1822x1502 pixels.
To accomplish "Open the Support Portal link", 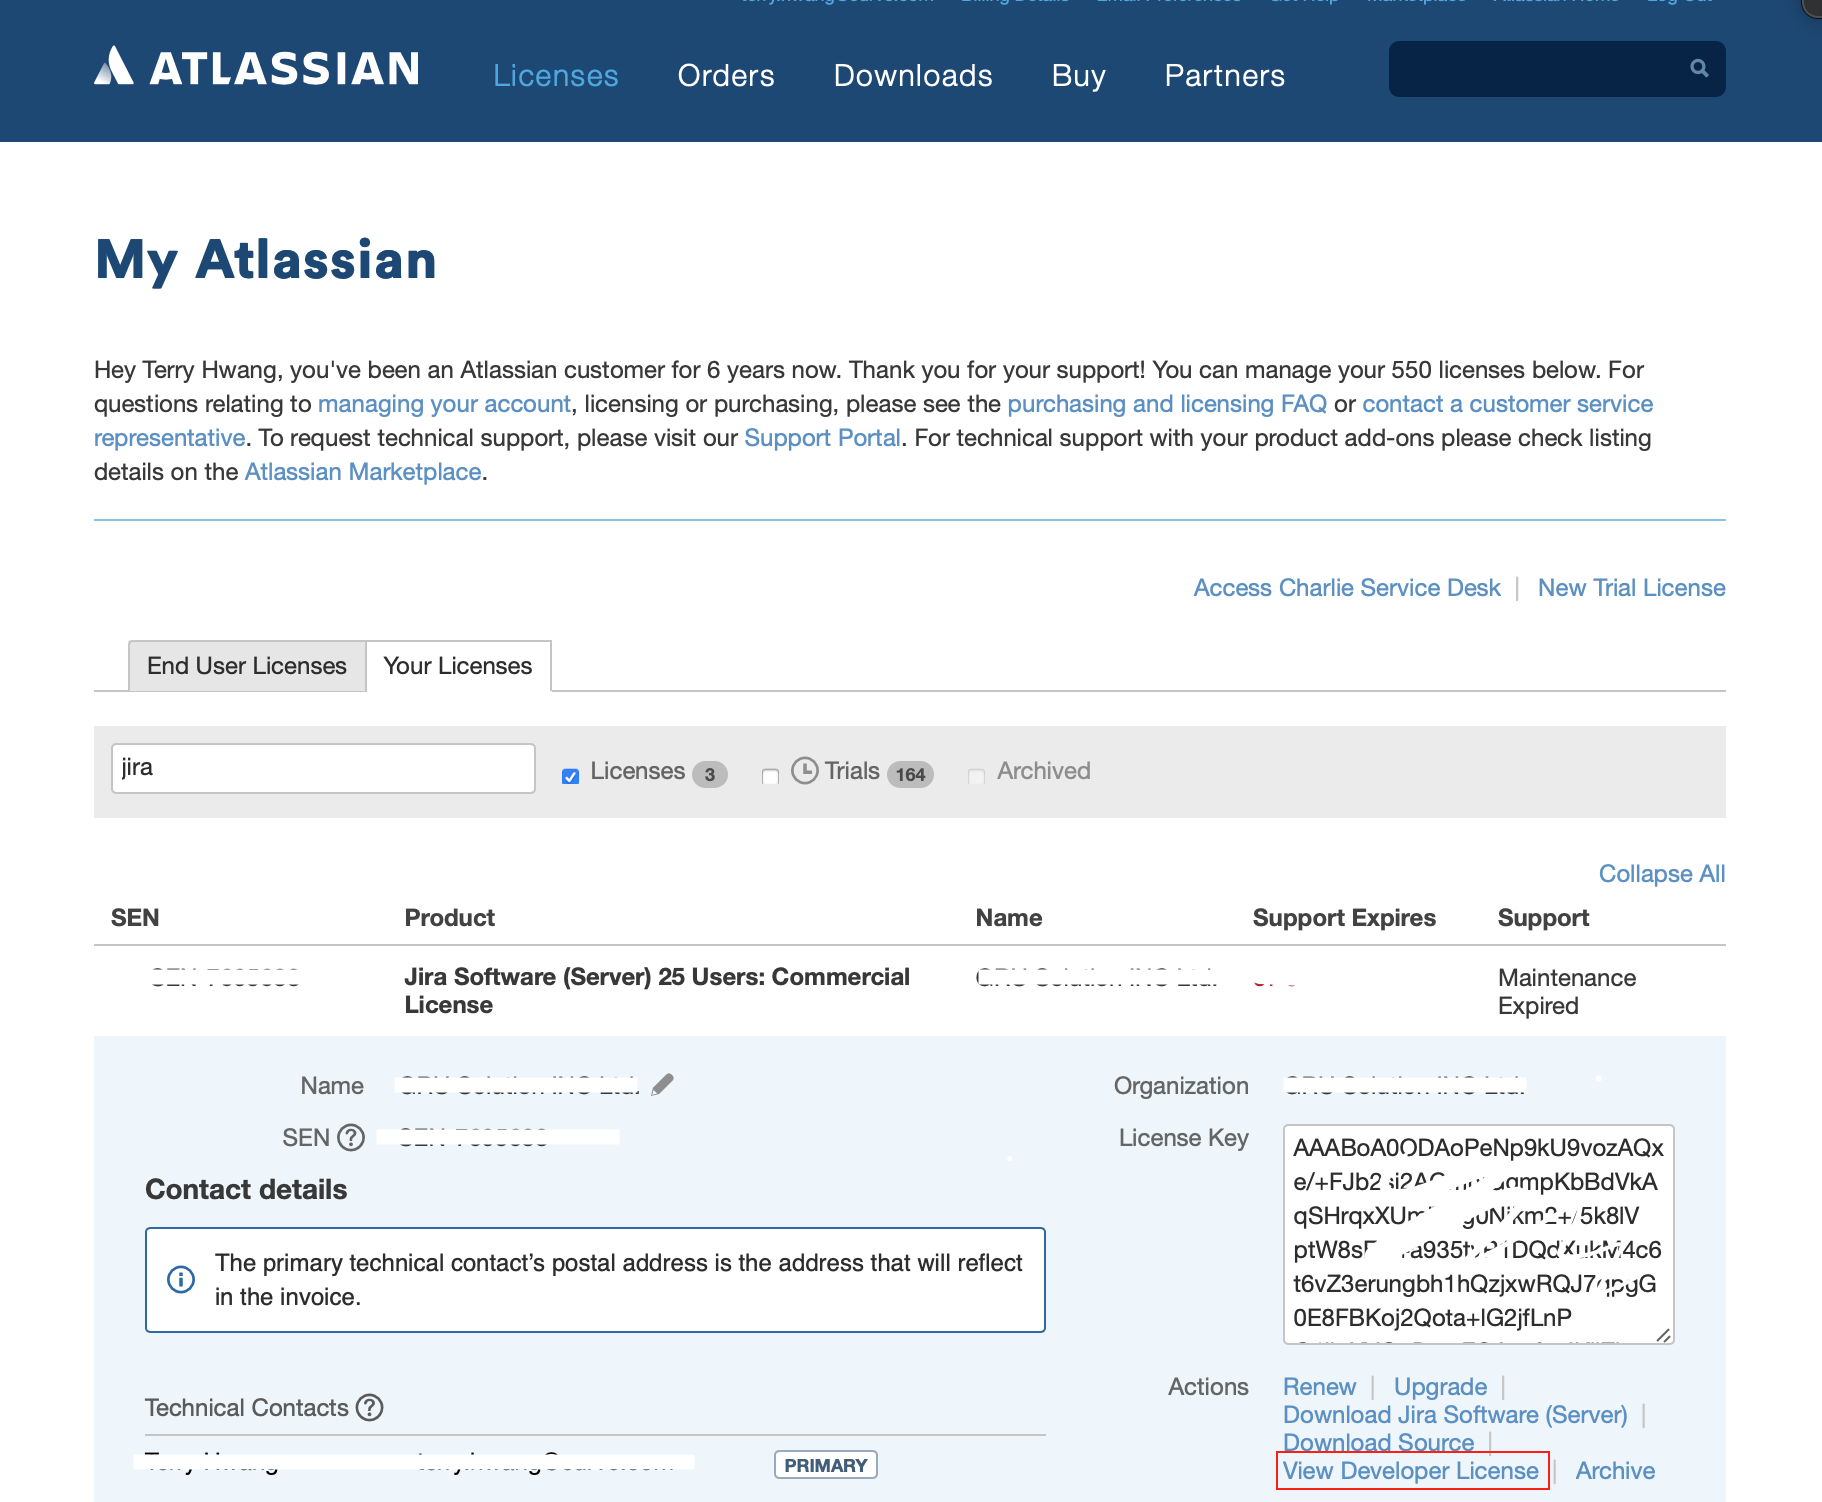I will 822,438.
